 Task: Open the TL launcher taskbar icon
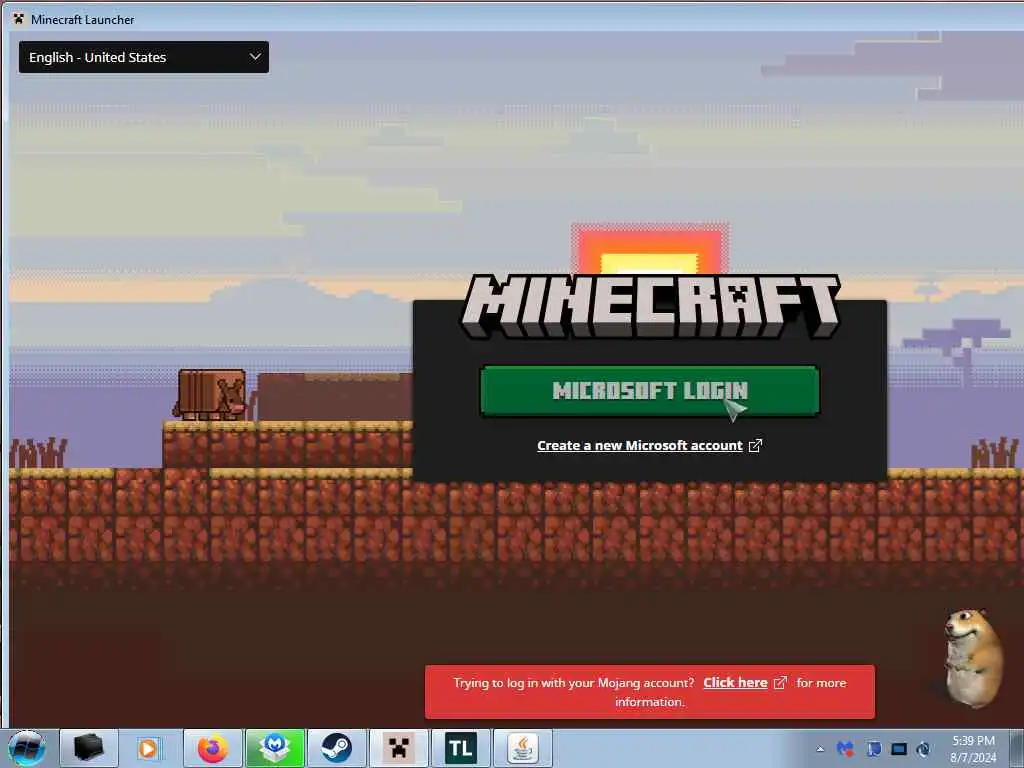pyautogui.click(x=460, y=748)
